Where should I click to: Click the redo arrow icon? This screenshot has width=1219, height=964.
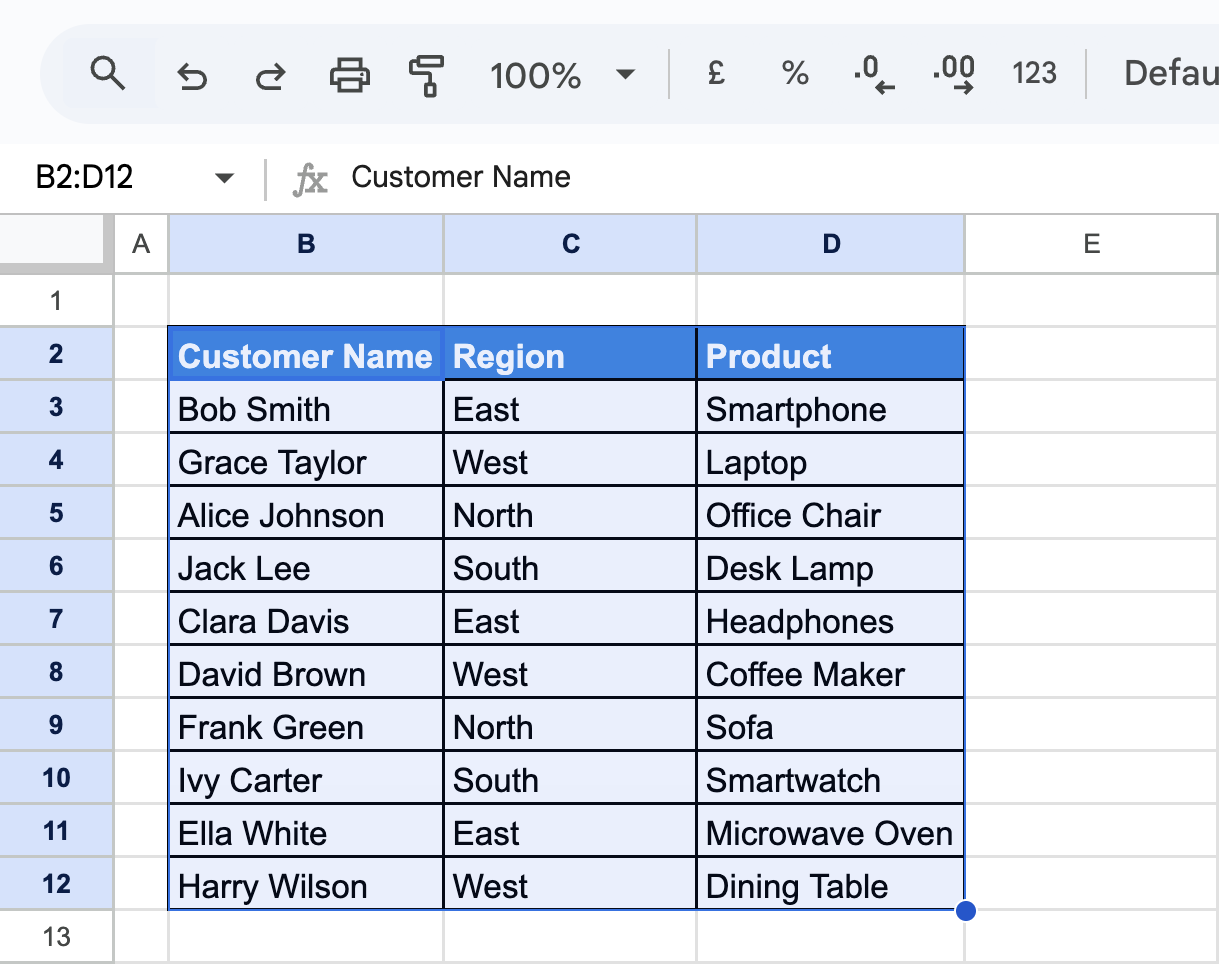tap(269, 75)
